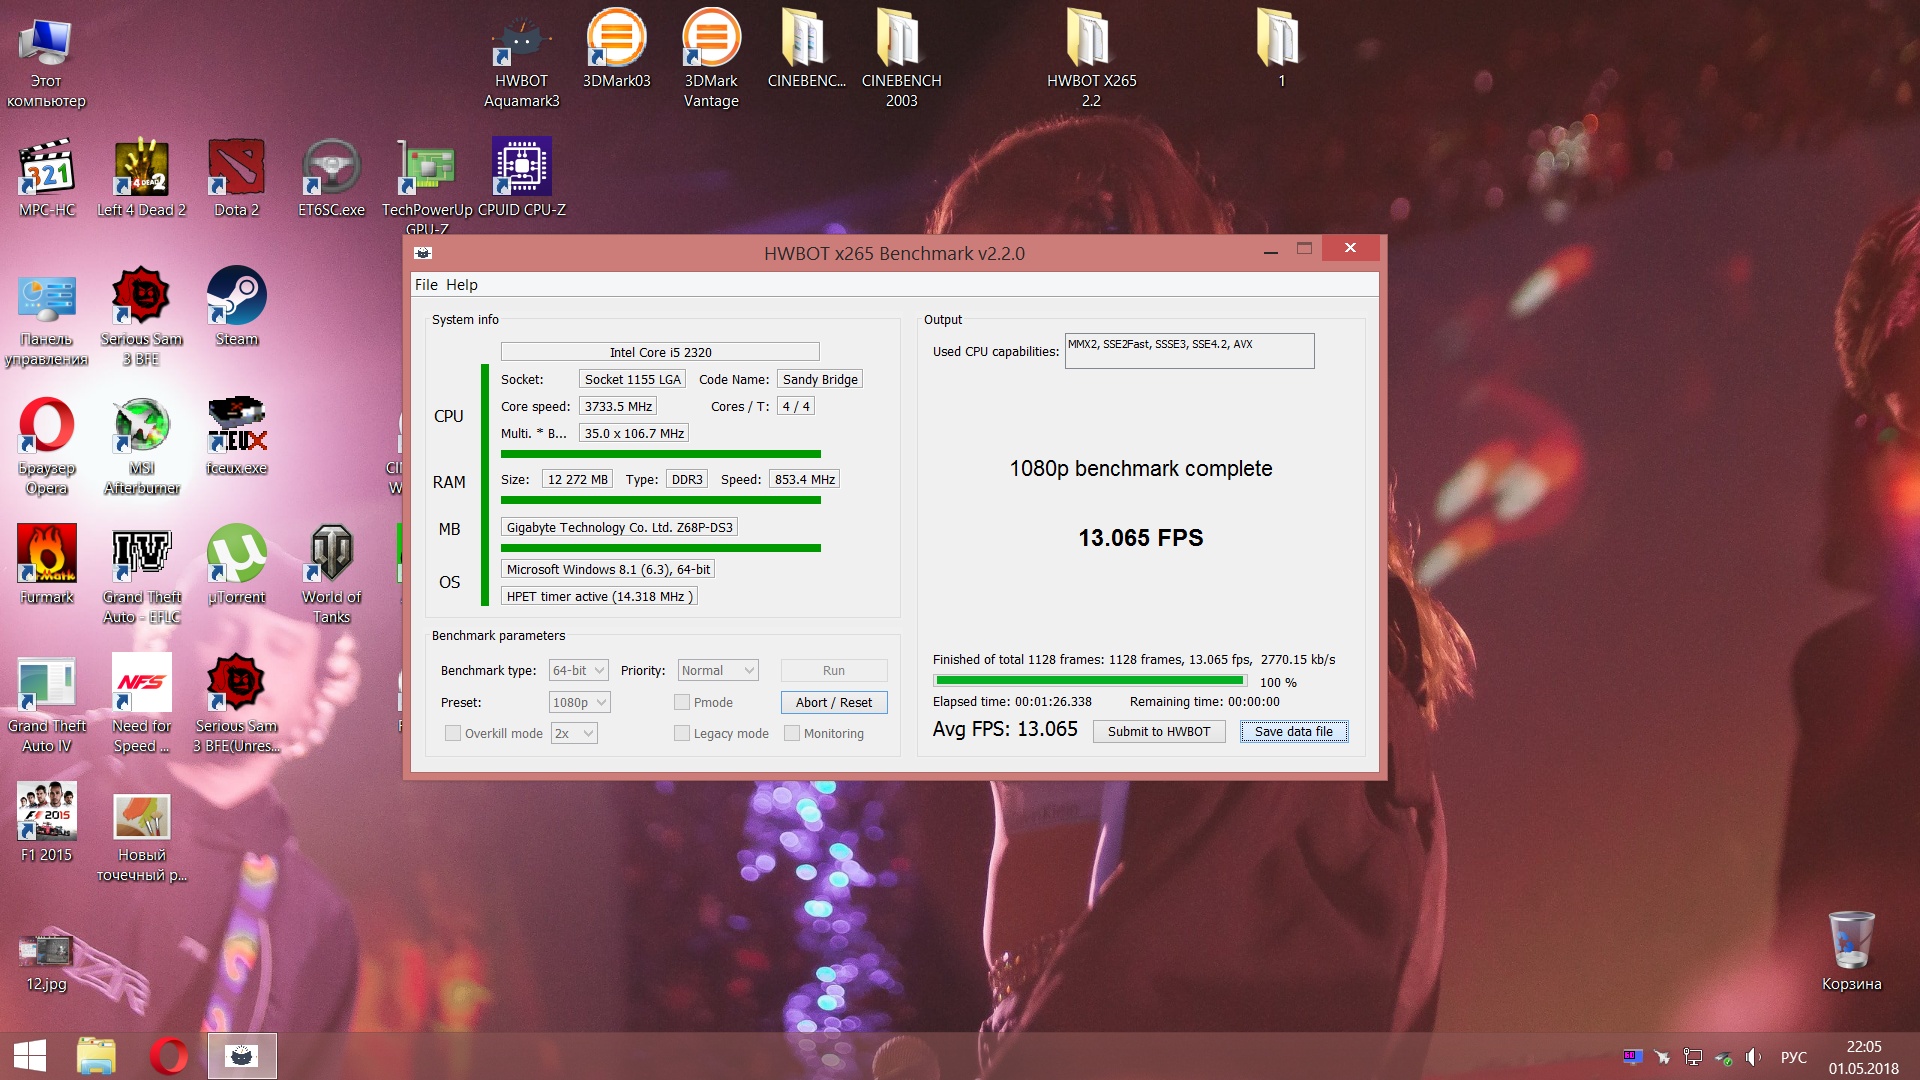Open File Explorer from the taskbar

tap(96, 1056)
